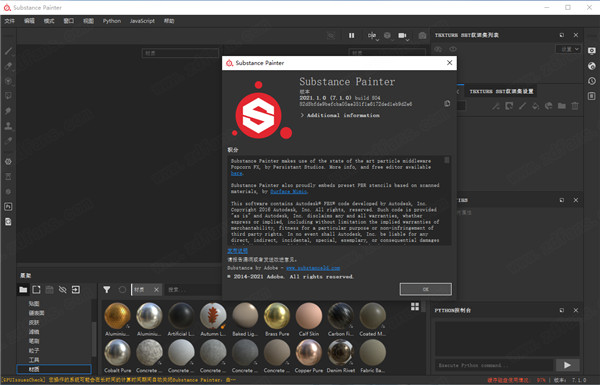Select the Polygon Fill tool
Image resolution: width=600 pixels, height=385 pixels.
point(8,96)
